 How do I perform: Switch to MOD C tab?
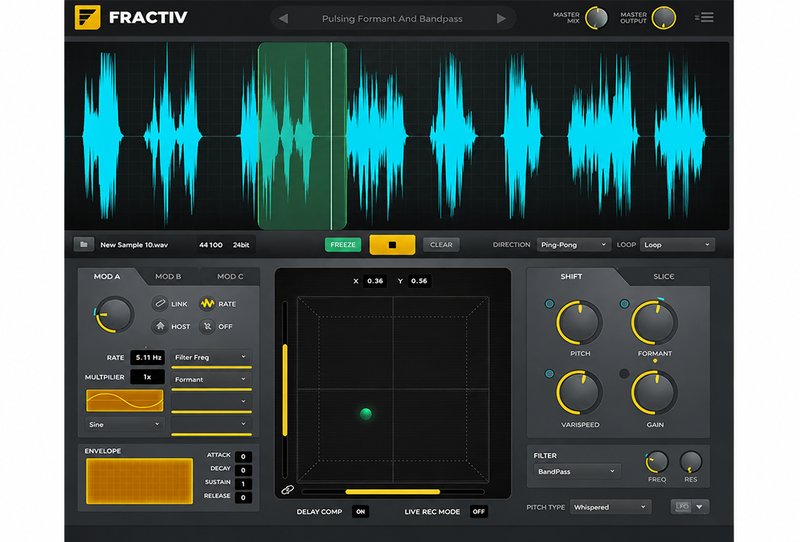click(230, 276)
